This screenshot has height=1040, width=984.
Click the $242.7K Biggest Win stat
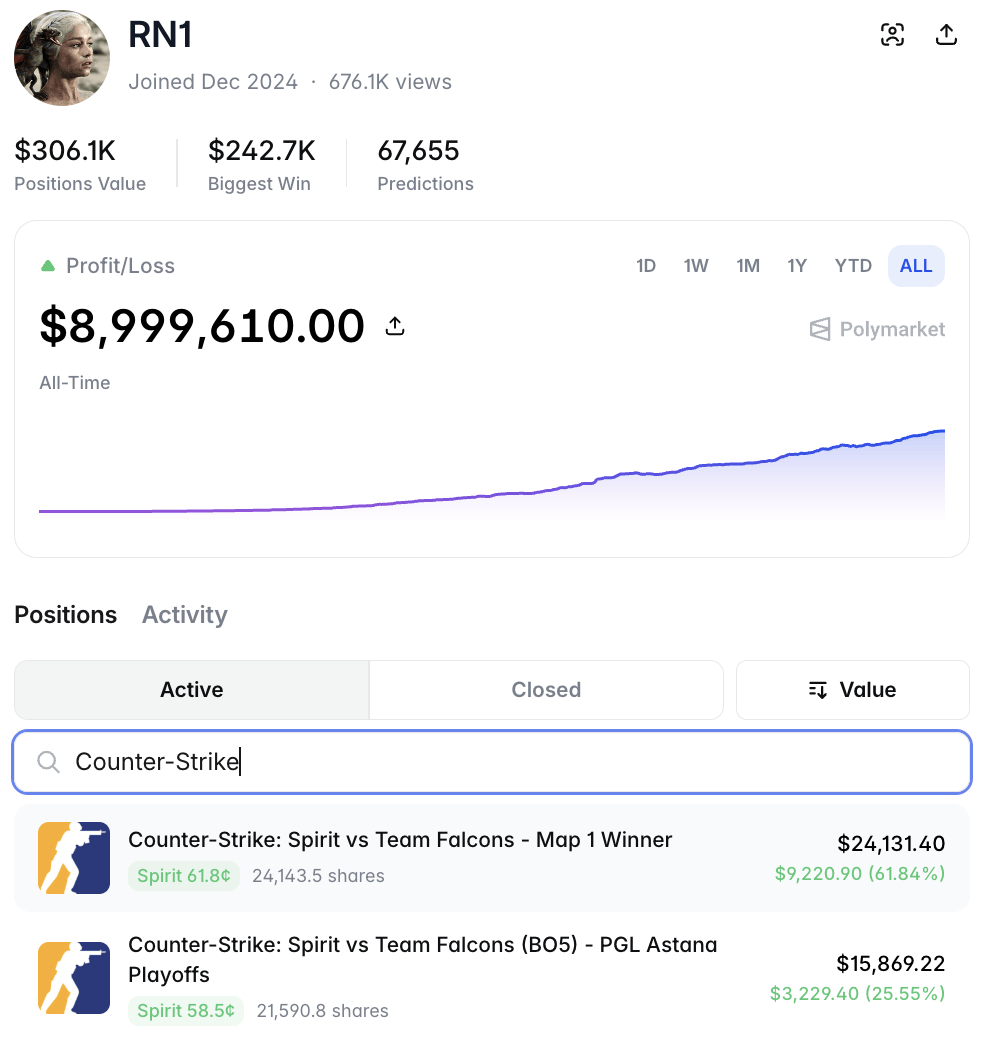261,164
